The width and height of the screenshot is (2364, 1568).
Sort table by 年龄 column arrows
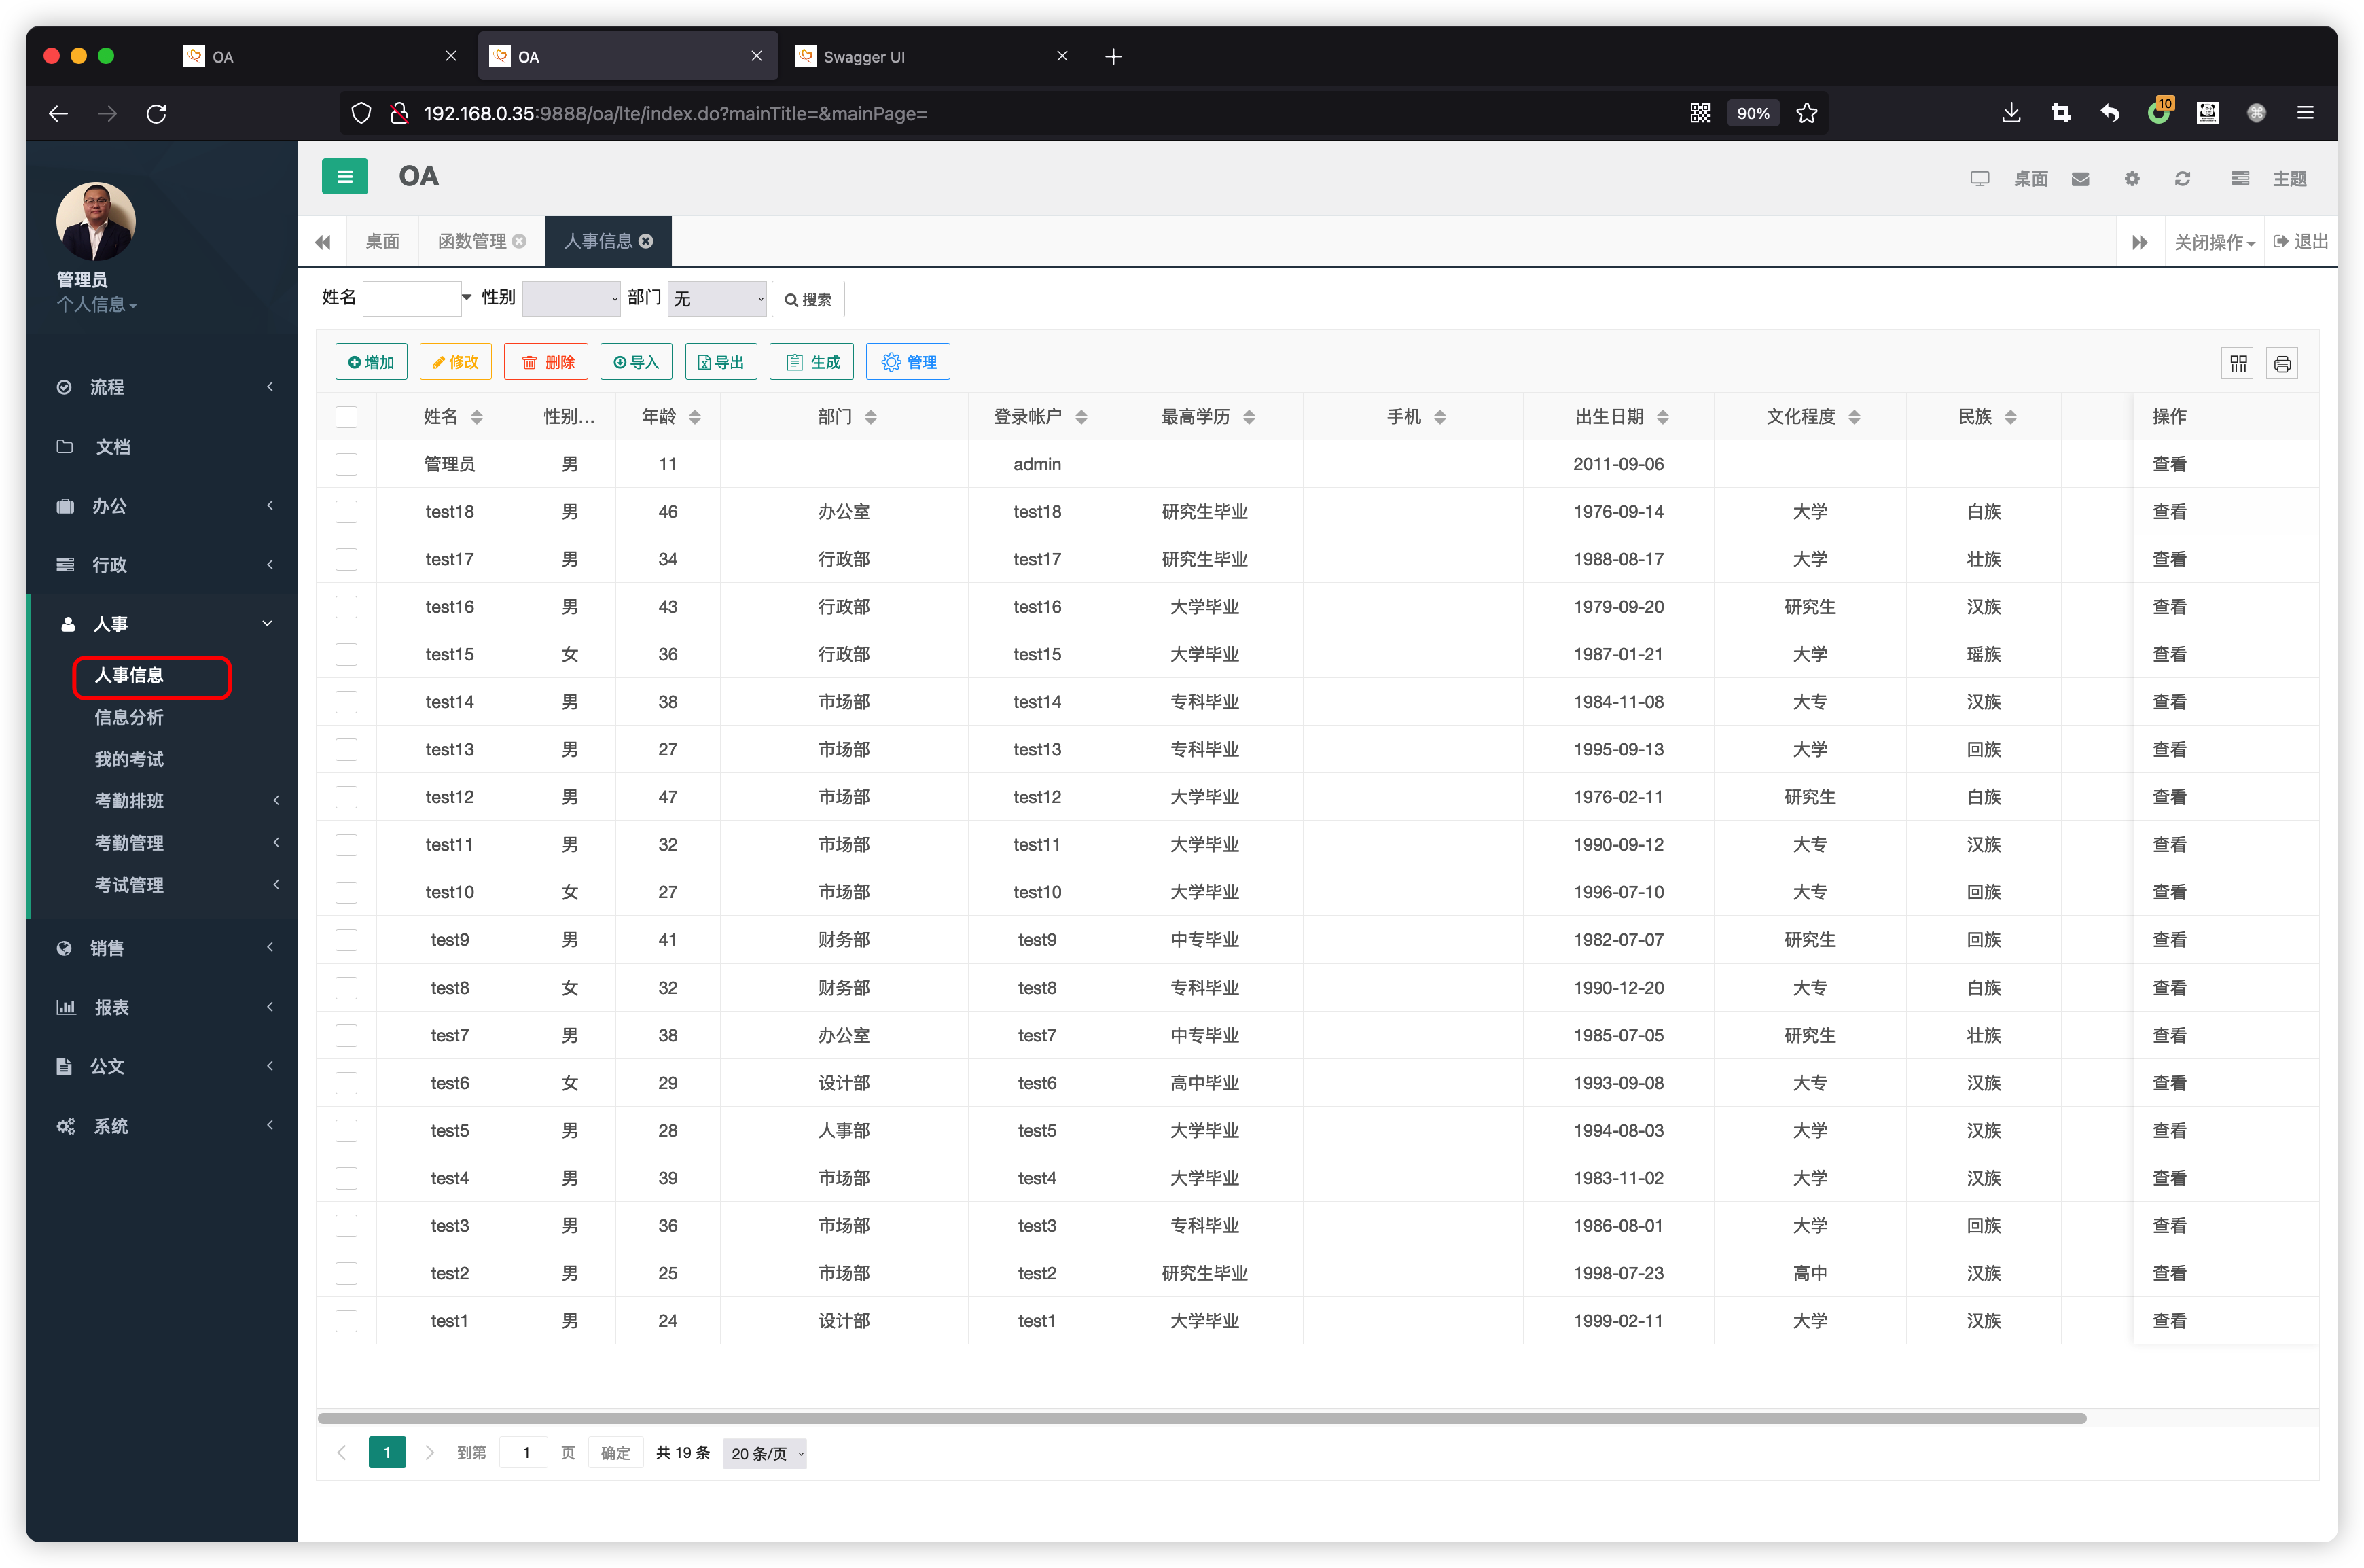(695, 417)
